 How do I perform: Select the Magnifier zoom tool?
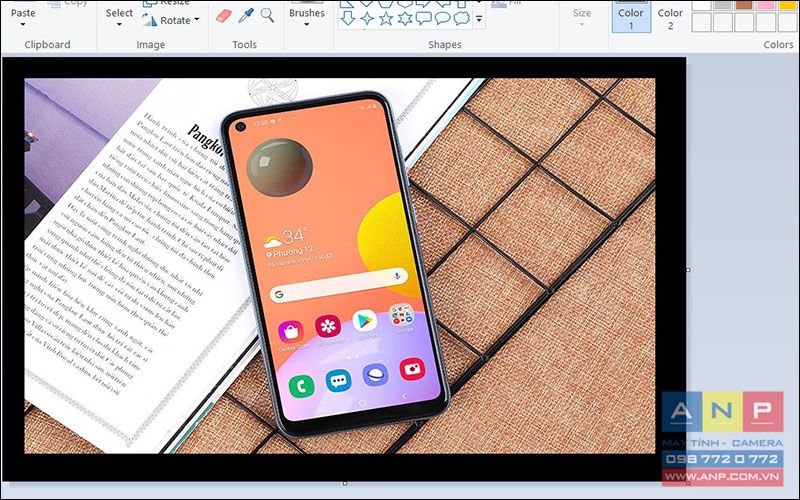pyautogui.click(x=267, y=15)
